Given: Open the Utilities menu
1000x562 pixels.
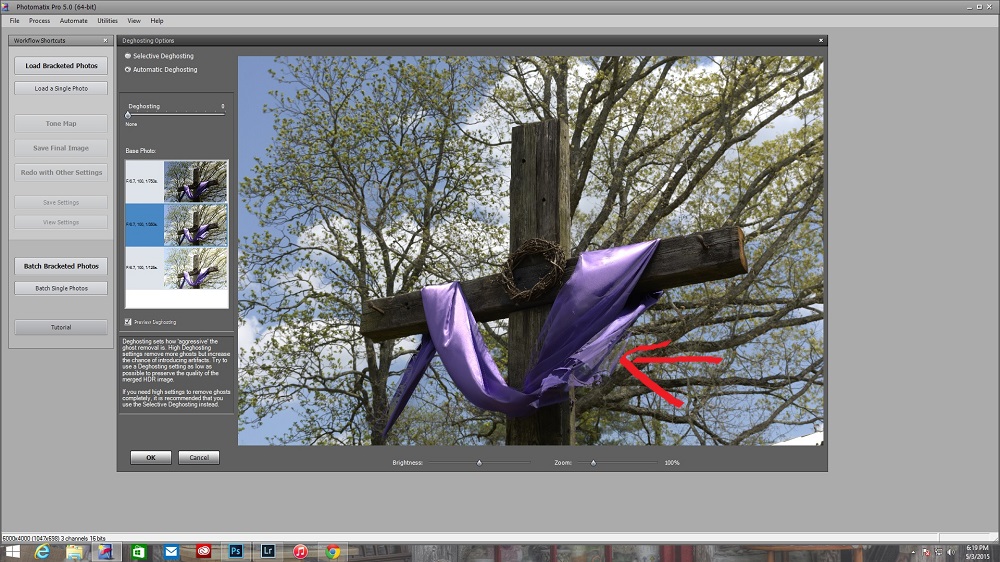Looking at the screenshot, I should tap(107, 20).
